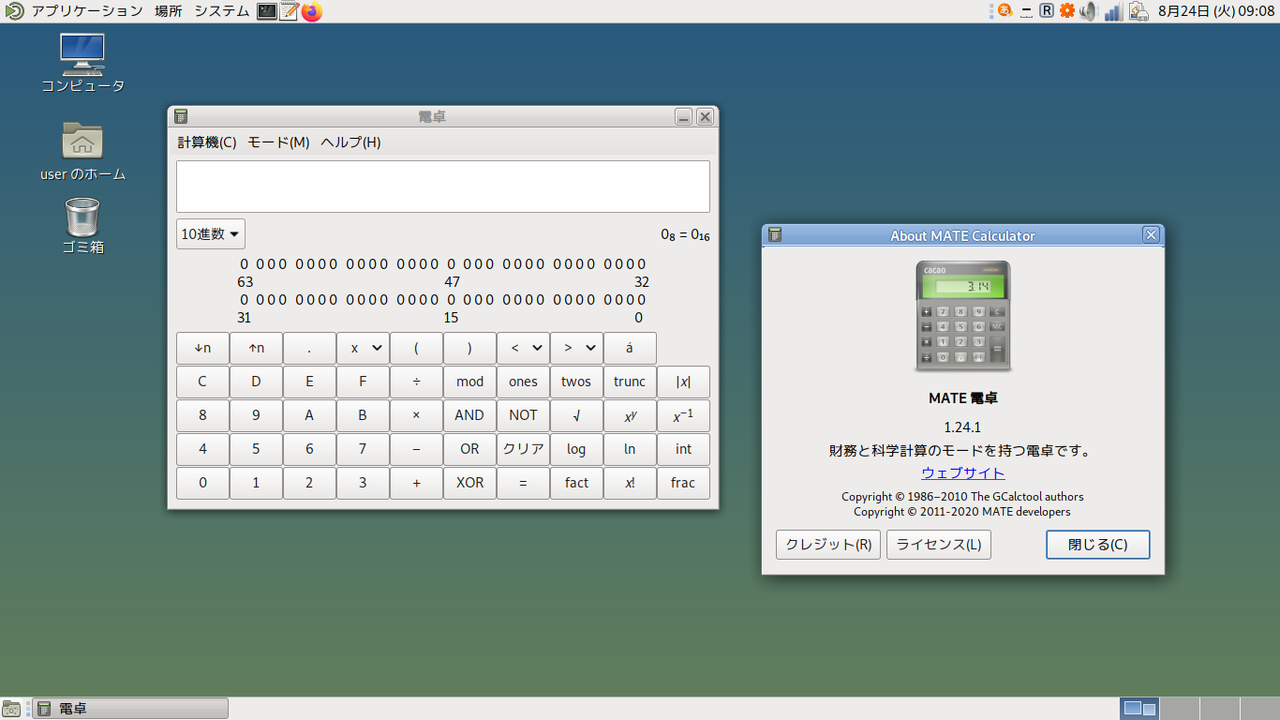
Task: Open the システム panel menu
Action: (222, 11)
